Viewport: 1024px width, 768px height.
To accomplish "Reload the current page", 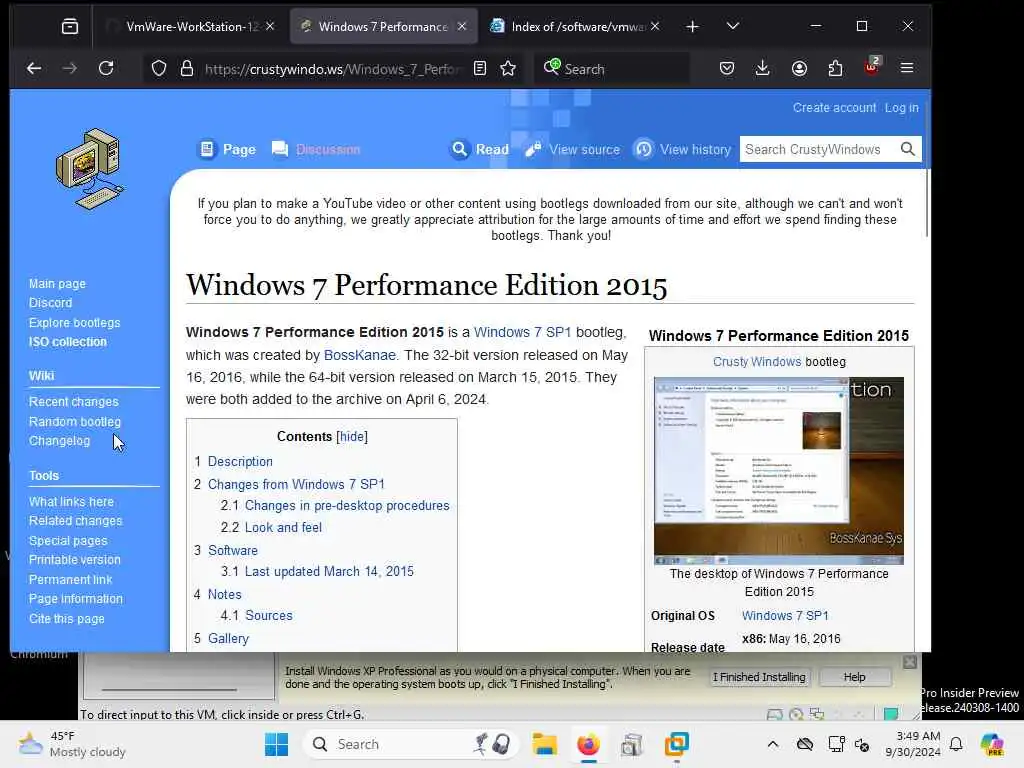I will tap(106, 69).
